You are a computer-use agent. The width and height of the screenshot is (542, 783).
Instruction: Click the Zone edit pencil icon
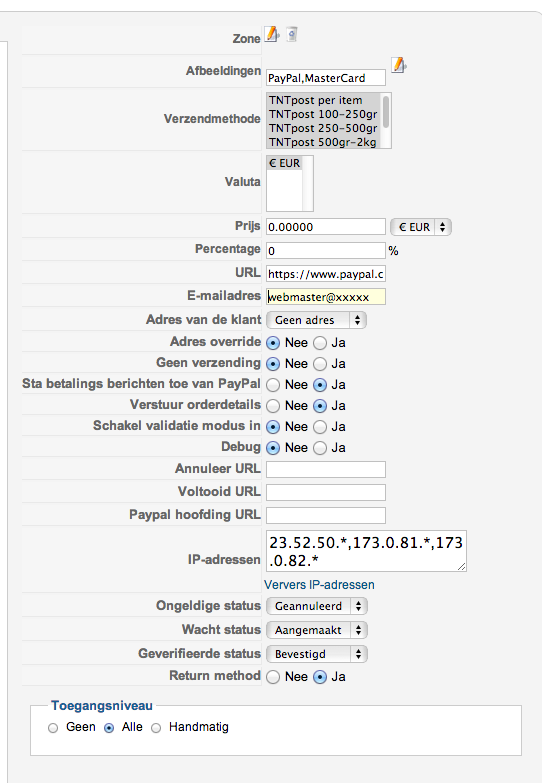272,34
